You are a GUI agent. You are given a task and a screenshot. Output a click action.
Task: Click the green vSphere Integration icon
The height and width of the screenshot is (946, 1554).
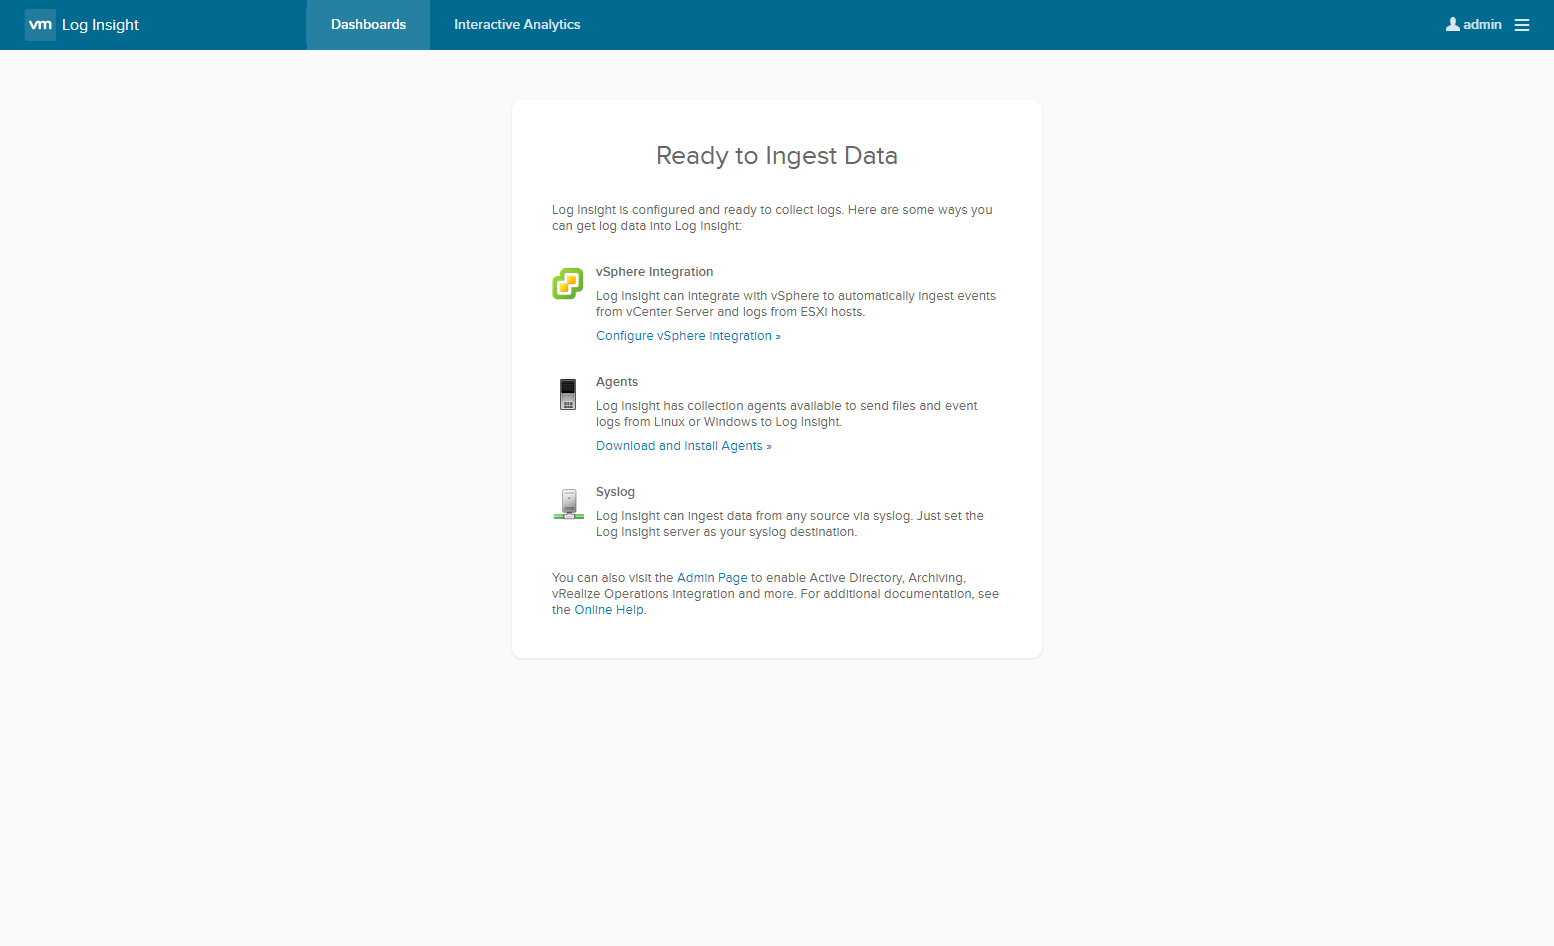coord(568,284)
